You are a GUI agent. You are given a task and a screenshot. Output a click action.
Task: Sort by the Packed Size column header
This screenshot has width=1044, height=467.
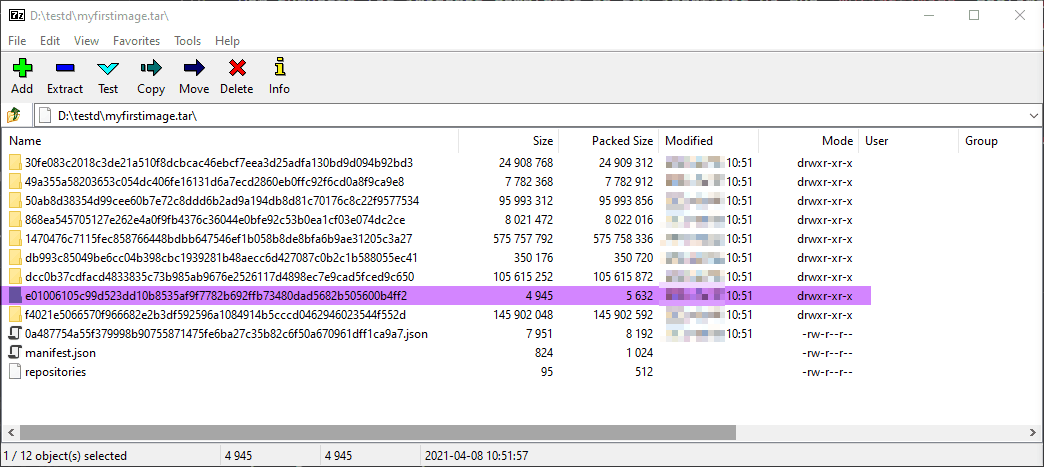pos(622,141)
